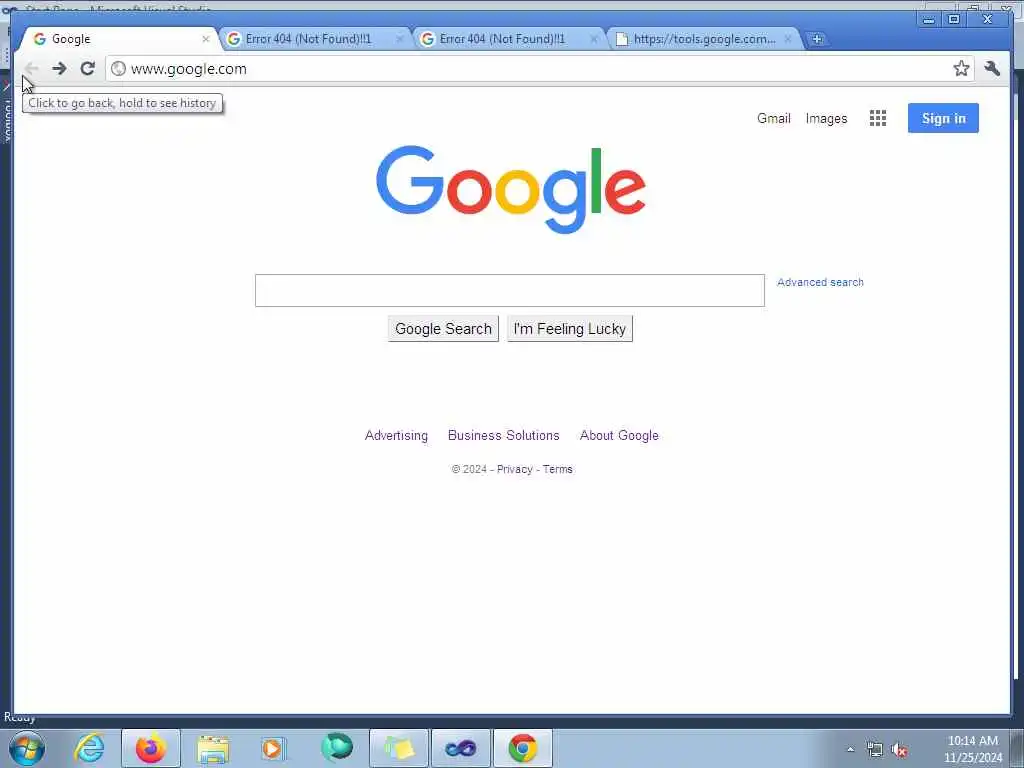Click the green round app icon in taskbar
Screen dimensions: 1024x768
[x=336, y=748]
